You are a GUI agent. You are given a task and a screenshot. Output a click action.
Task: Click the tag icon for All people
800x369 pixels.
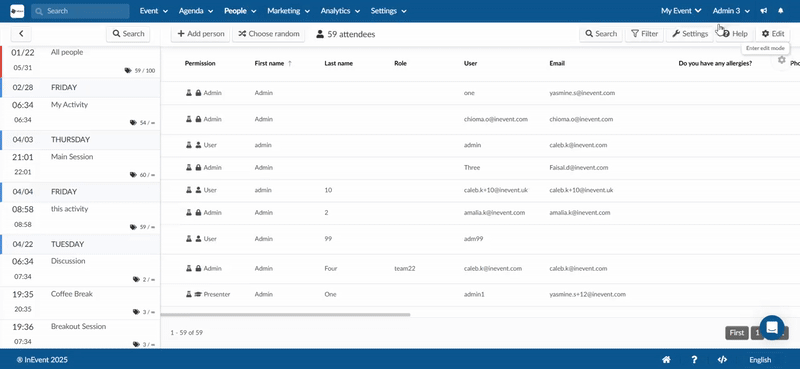coord(128,70)
